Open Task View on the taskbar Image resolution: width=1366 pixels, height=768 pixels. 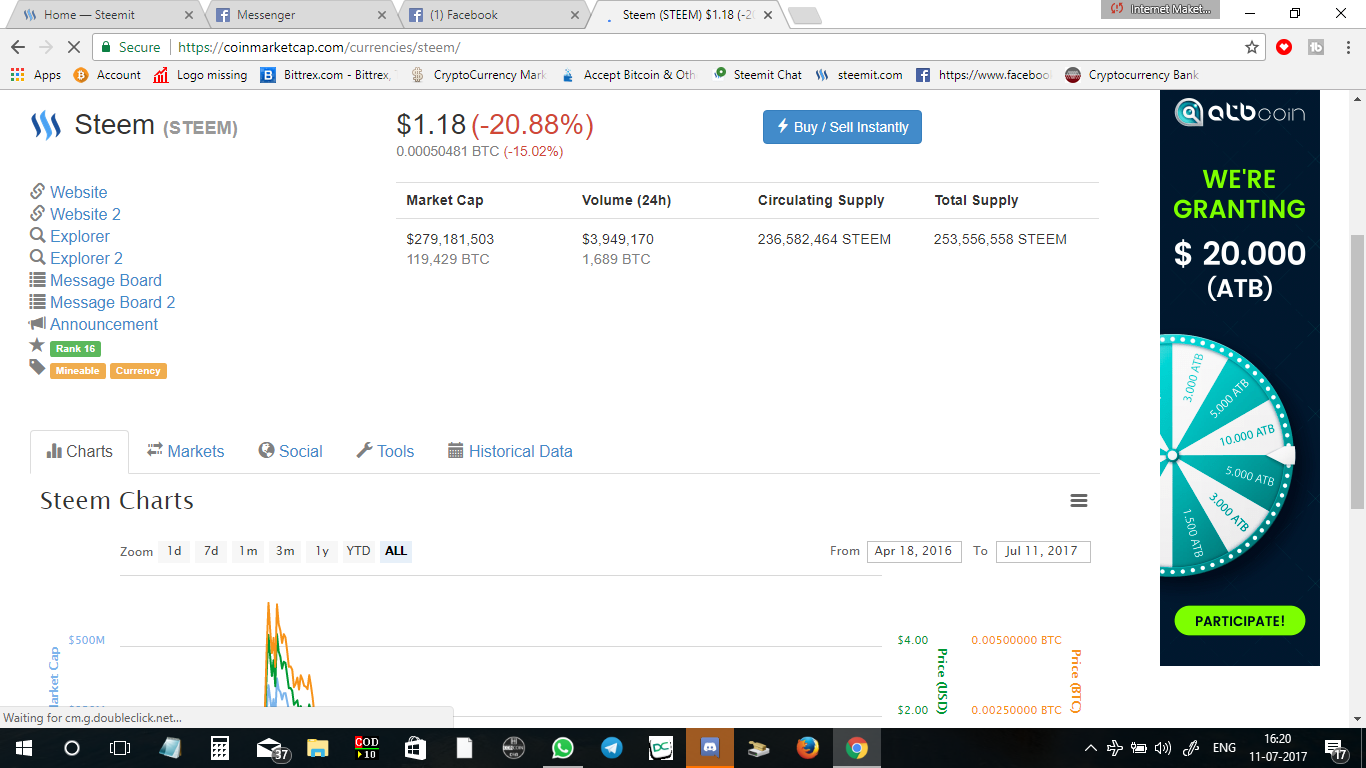120,748
